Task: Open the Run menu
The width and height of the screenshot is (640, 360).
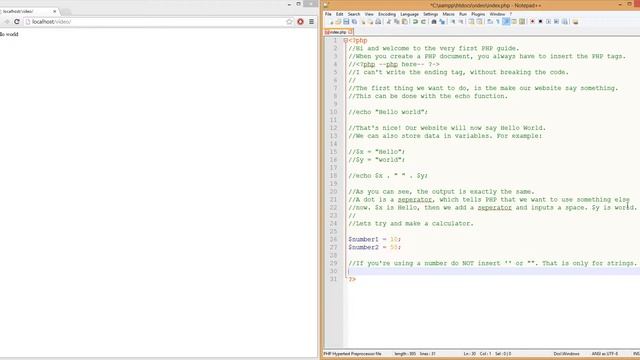Action: [463, 14]
